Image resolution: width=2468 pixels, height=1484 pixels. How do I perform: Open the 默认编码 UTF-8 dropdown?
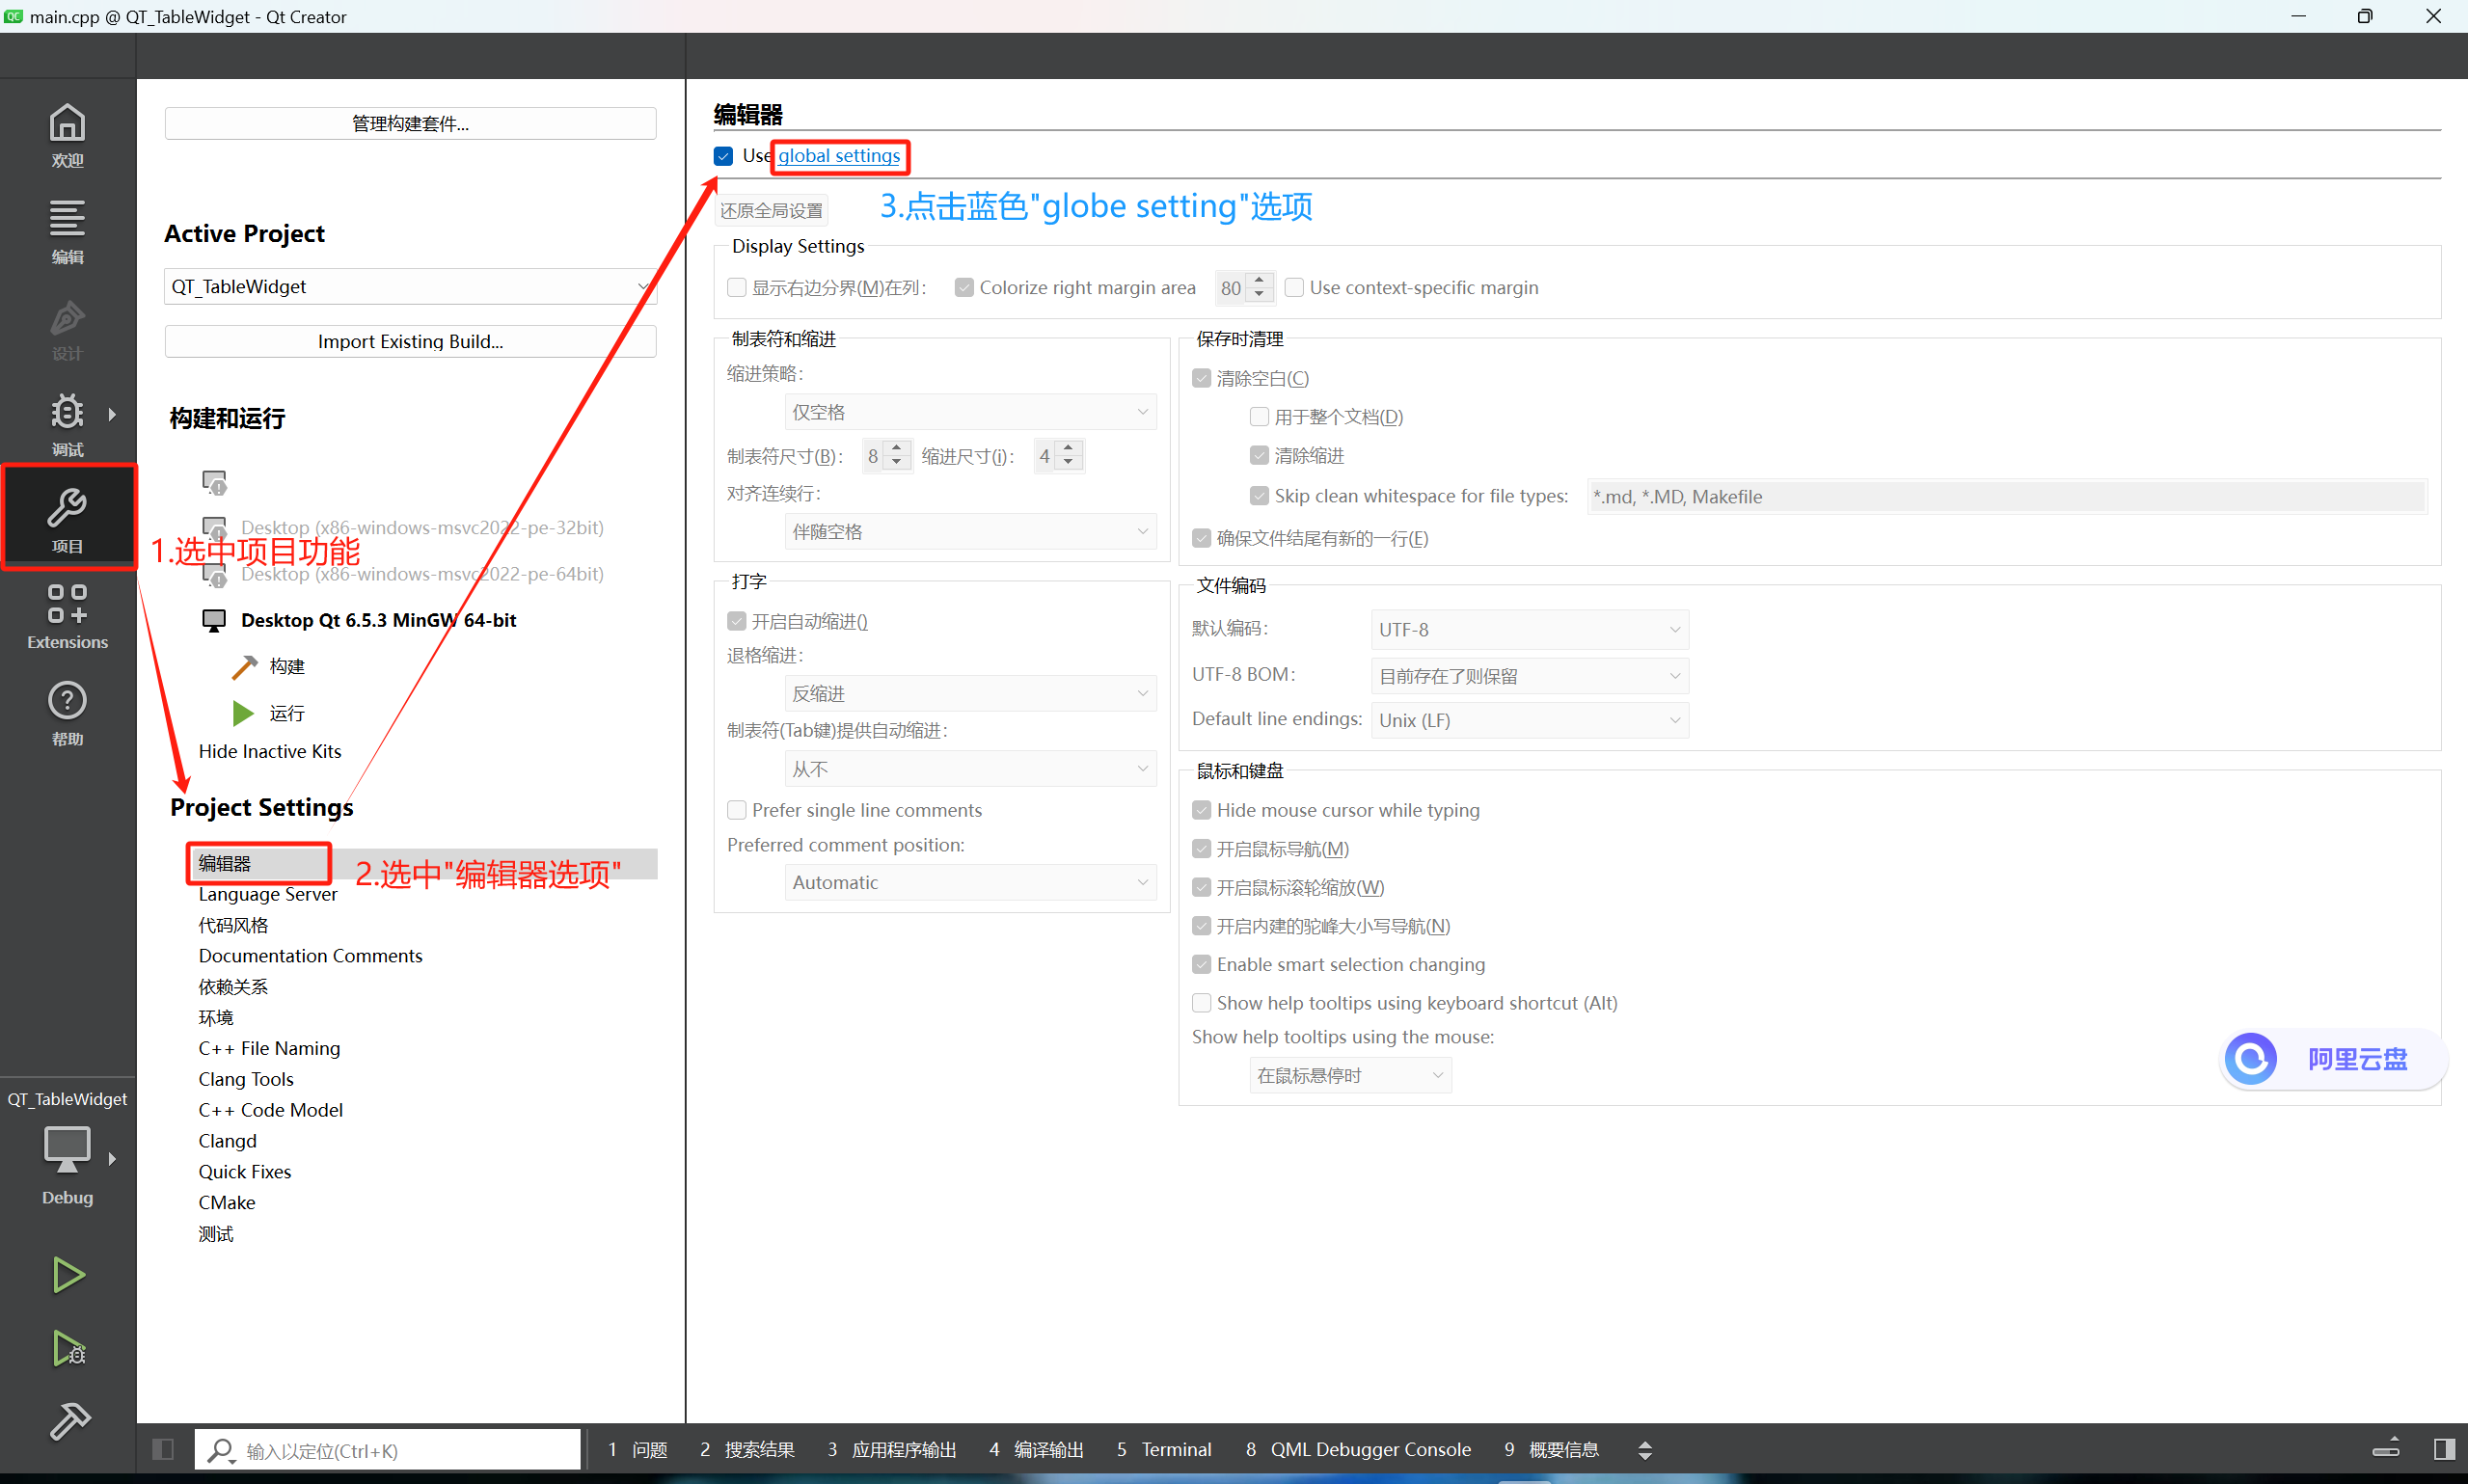tap(1529, 629)
